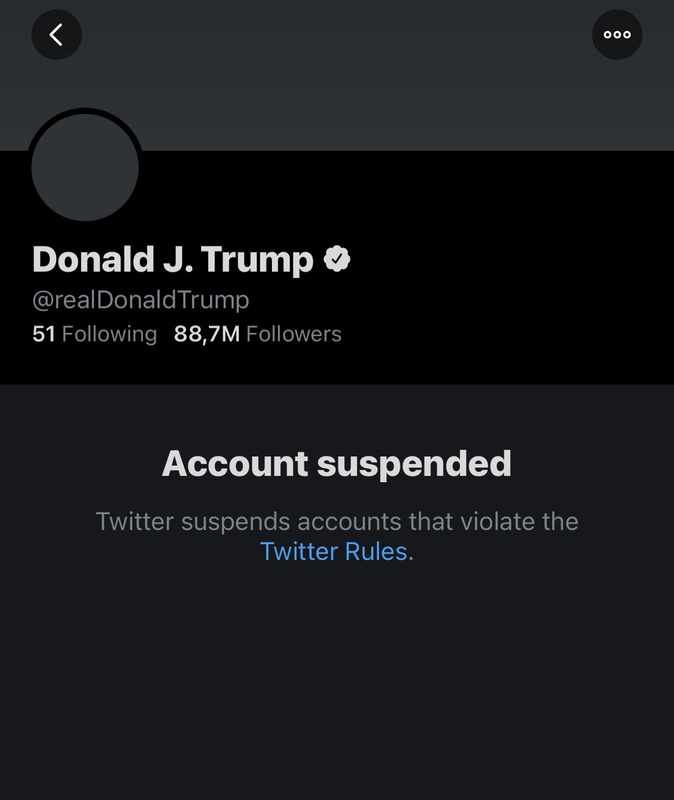The image size is (674, 800).
Task: Go back using the left arrow icon
Action: pos(57,35)
